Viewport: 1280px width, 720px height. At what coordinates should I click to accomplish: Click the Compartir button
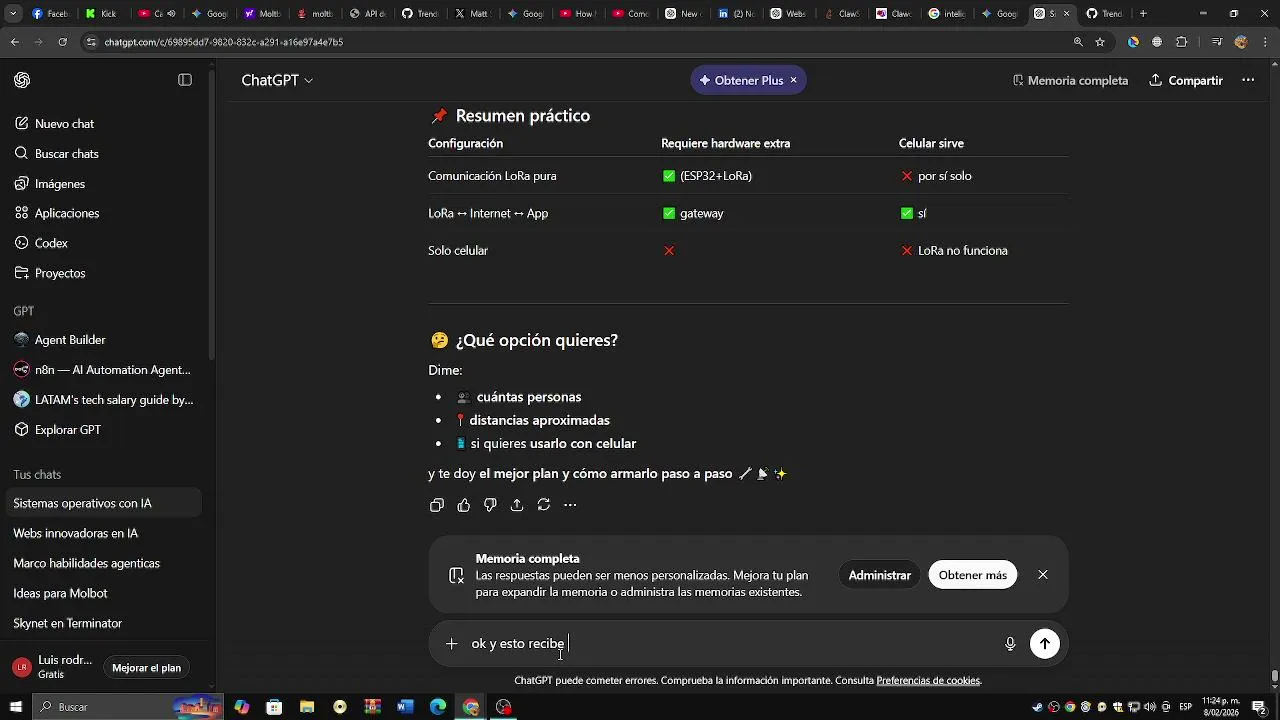1186,80
